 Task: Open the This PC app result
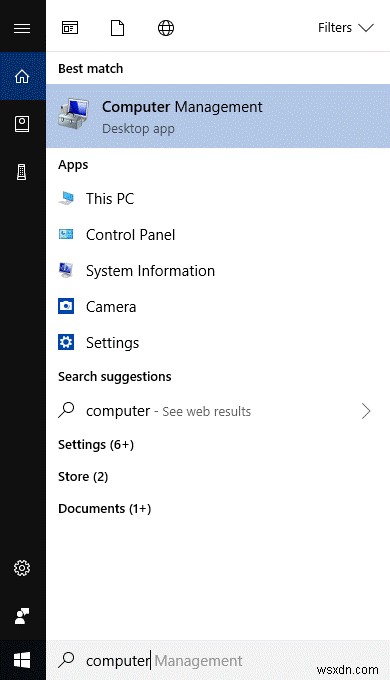click(218, 199)
